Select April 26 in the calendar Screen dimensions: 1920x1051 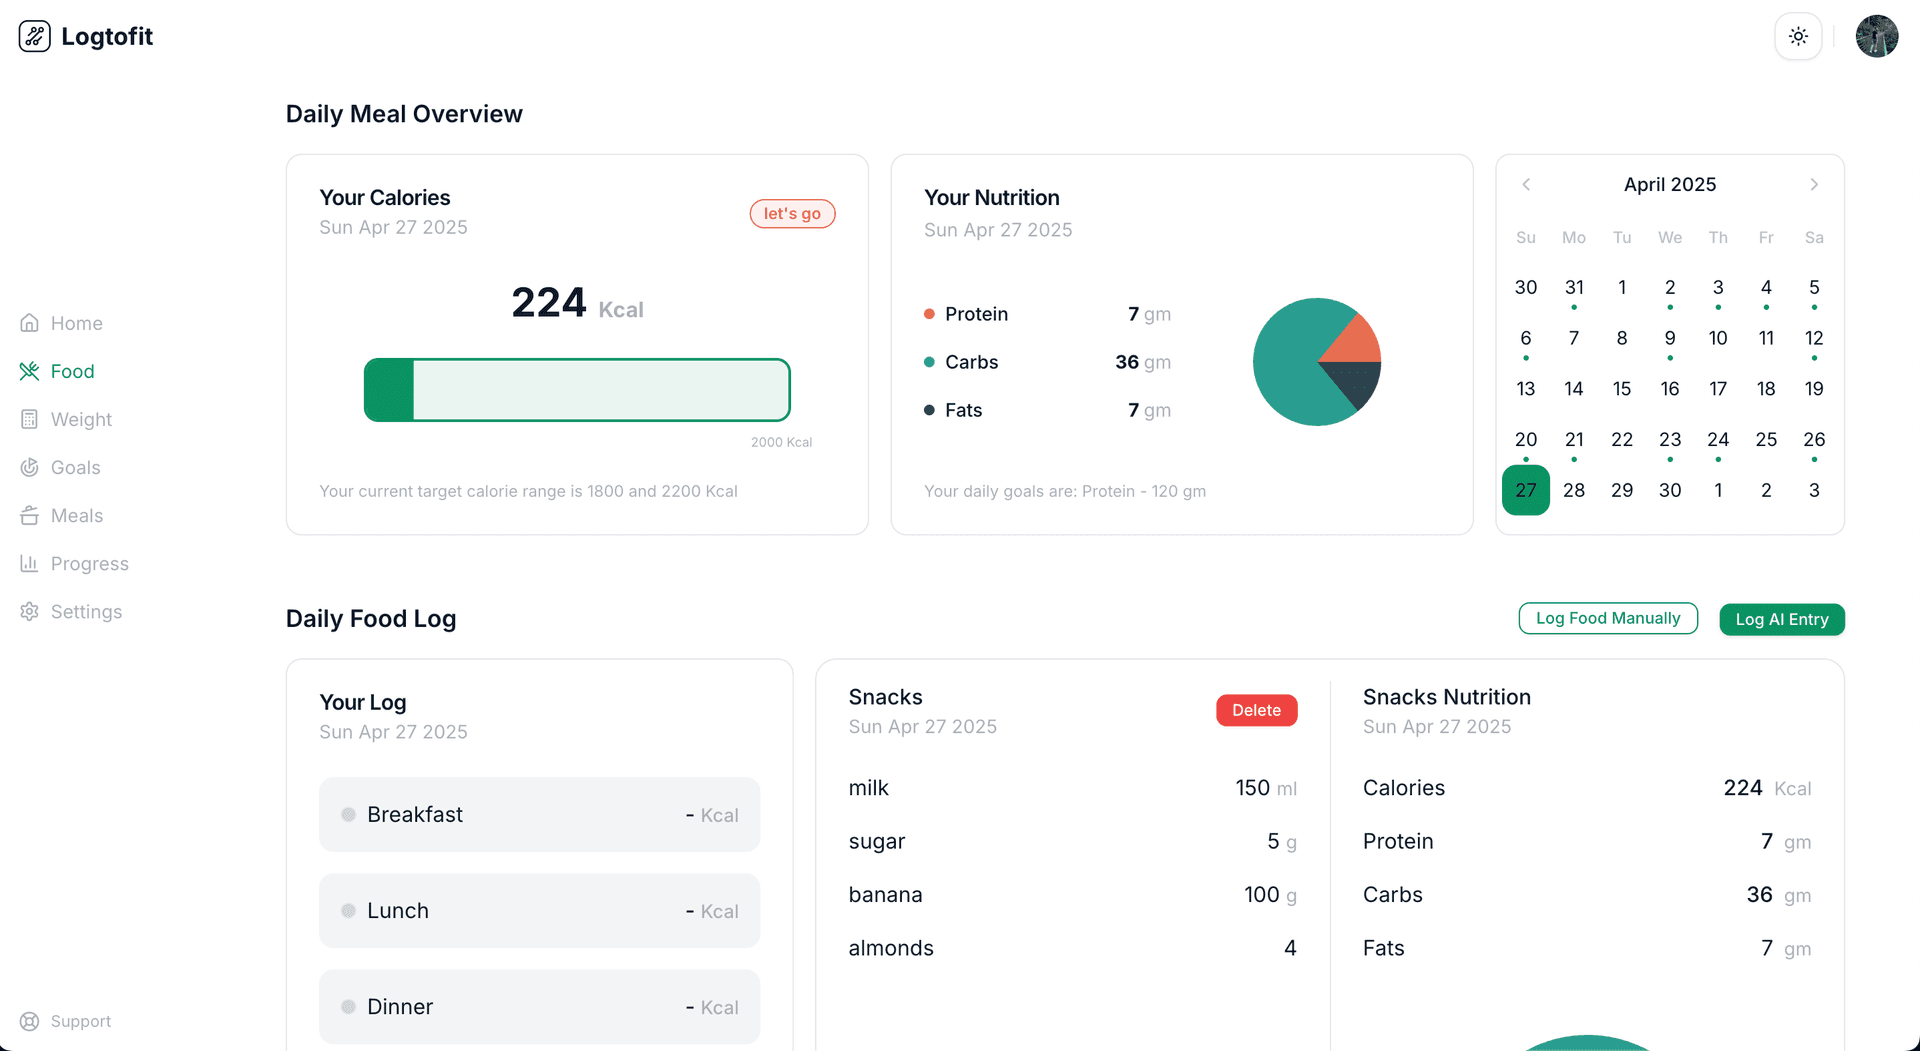coord(1814,439)
